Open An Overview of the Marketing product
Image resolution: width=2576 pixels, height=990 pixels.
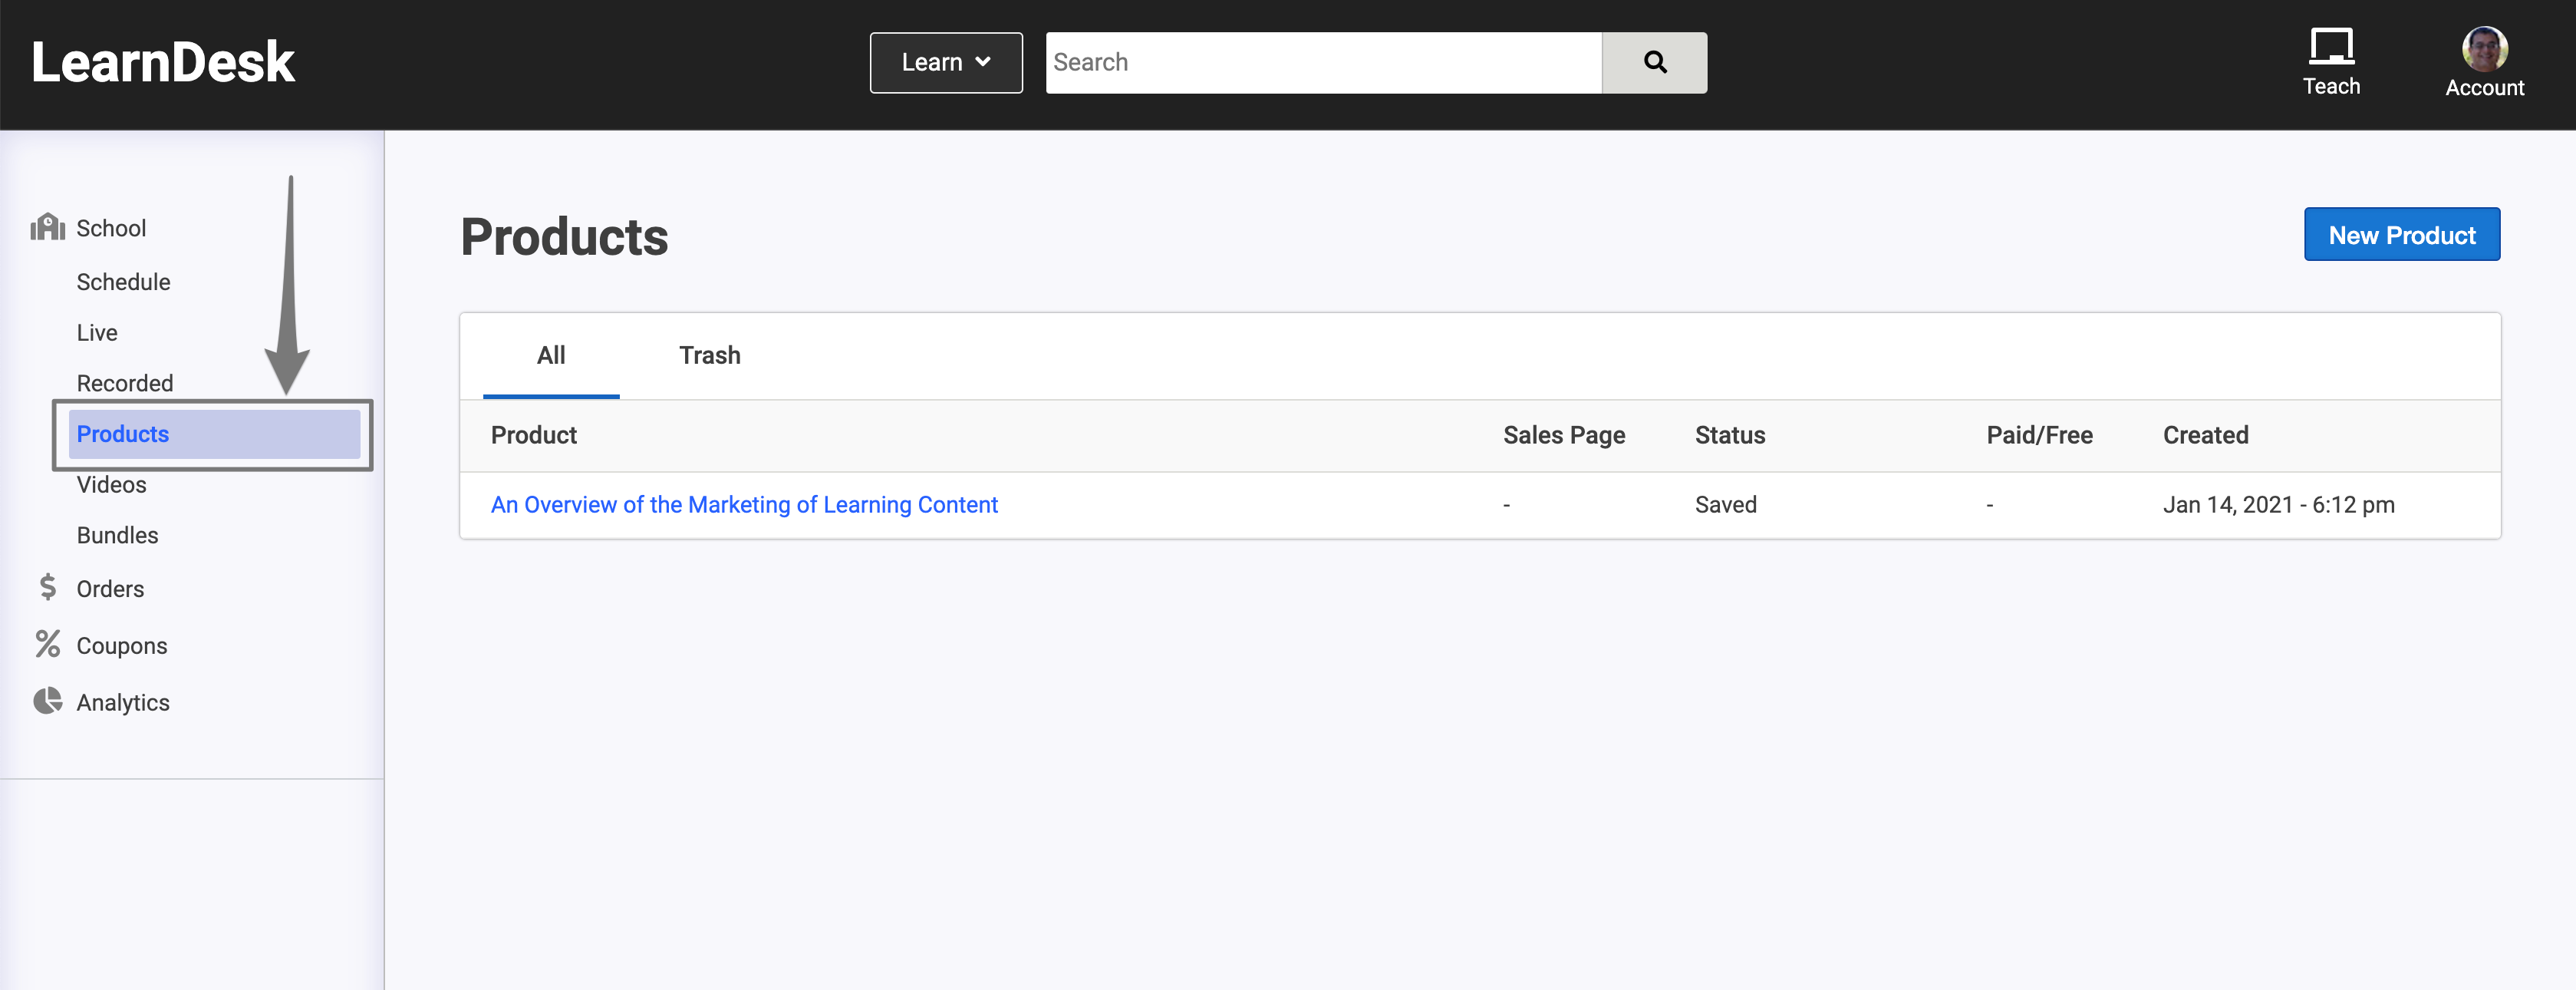744,505
